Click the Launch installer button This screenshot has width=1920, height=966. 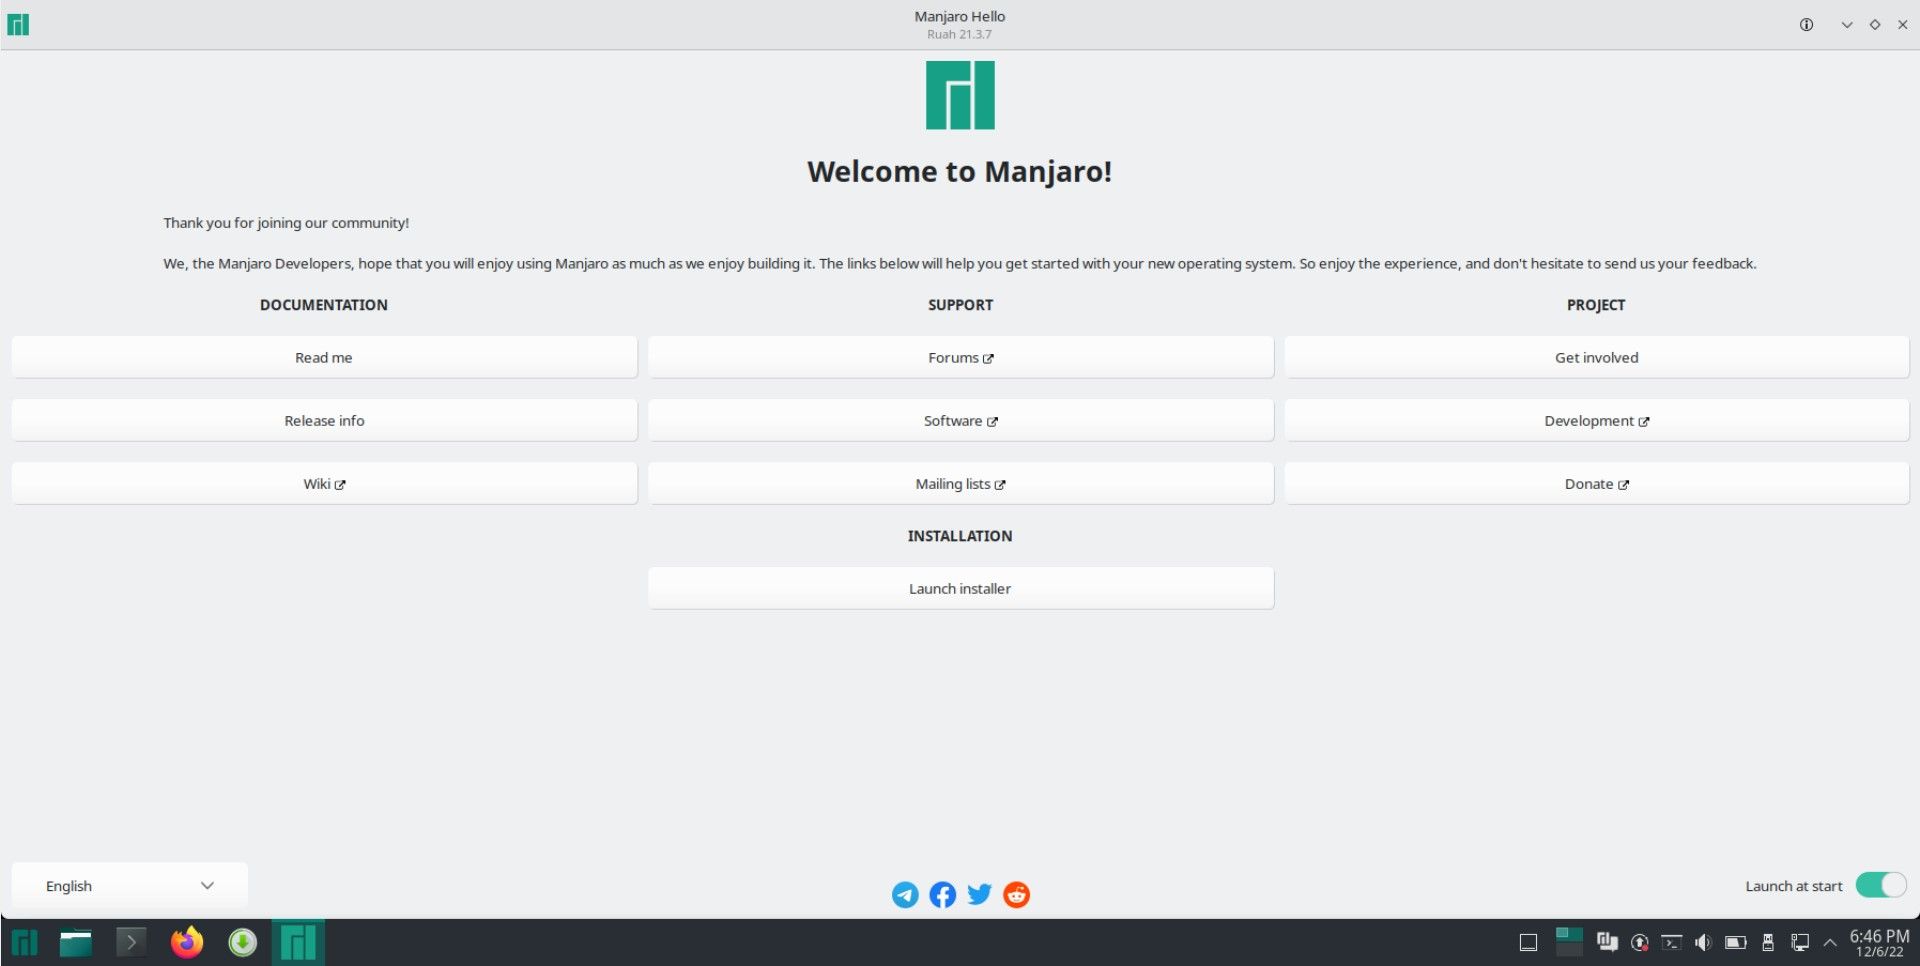tap(961, 588)
